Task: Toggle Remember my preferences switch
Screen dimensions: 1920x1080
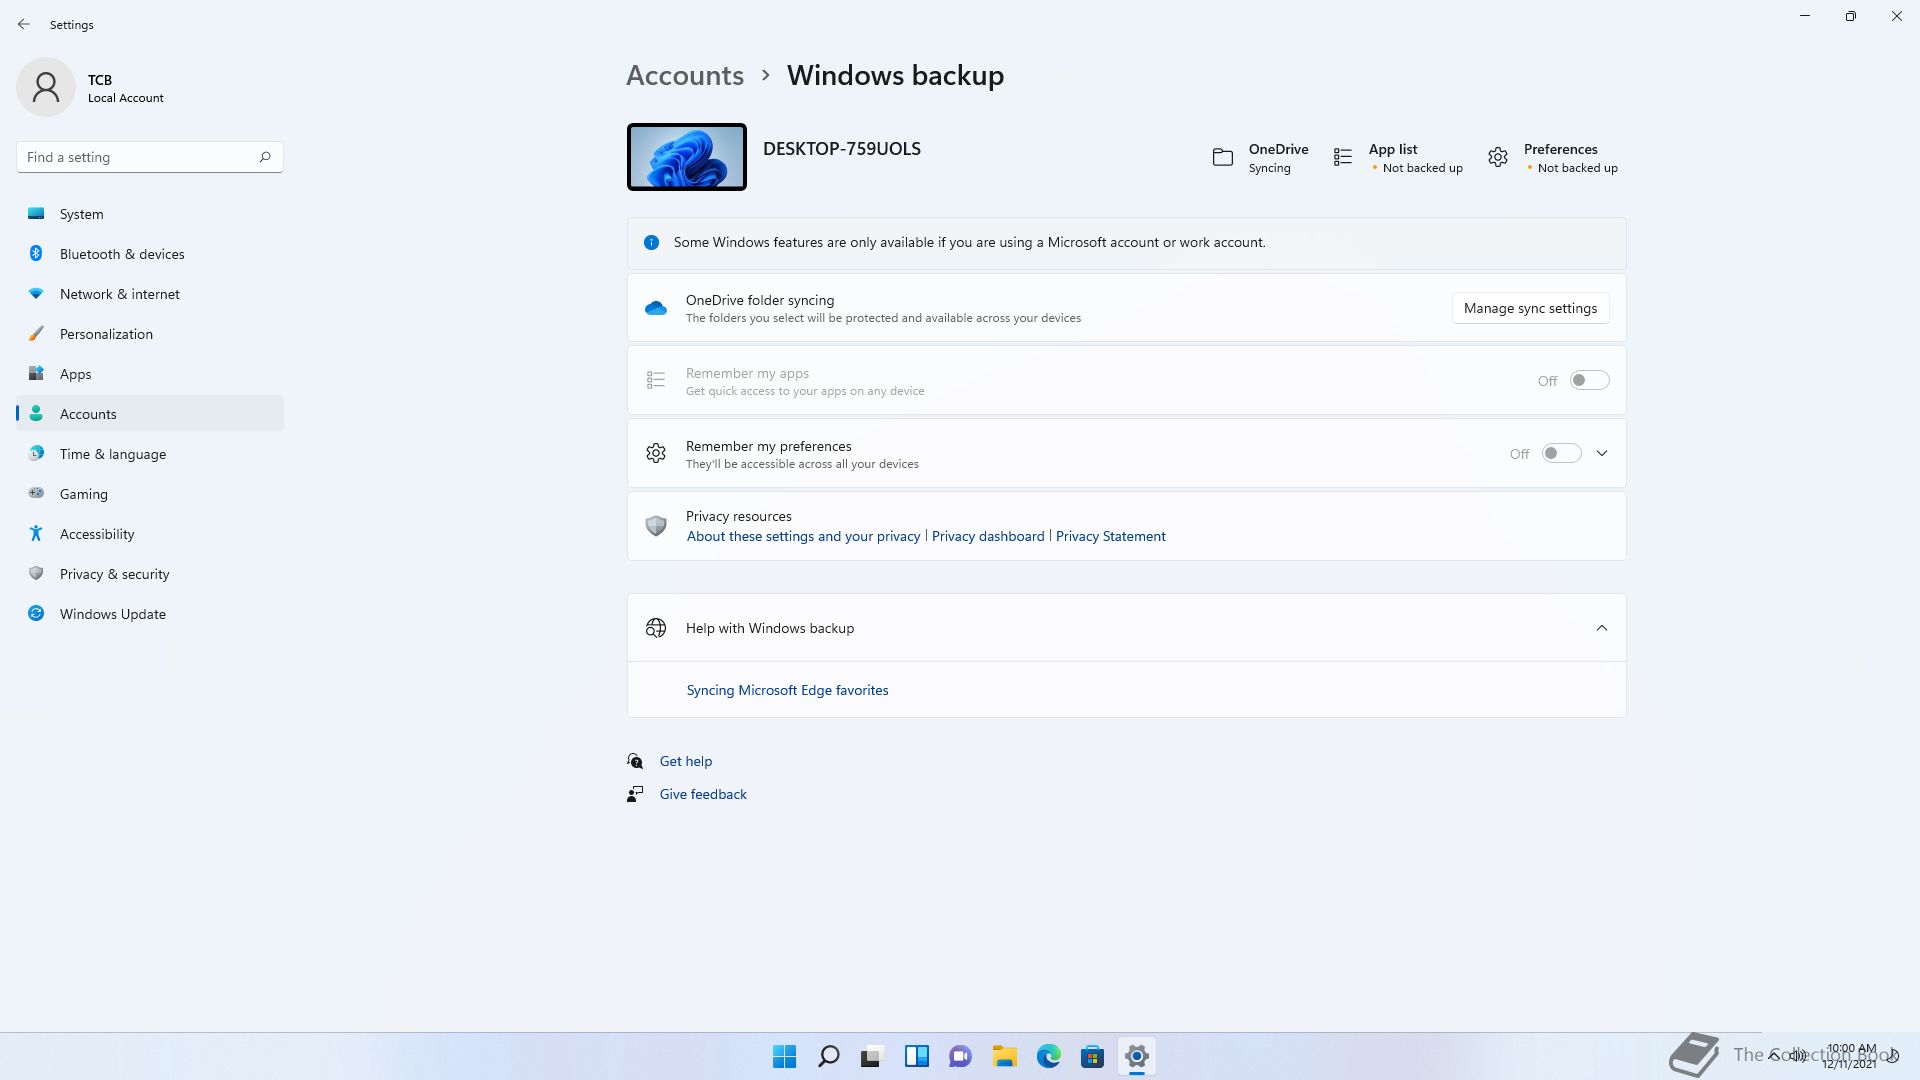Action: (x=1561, y=453)
